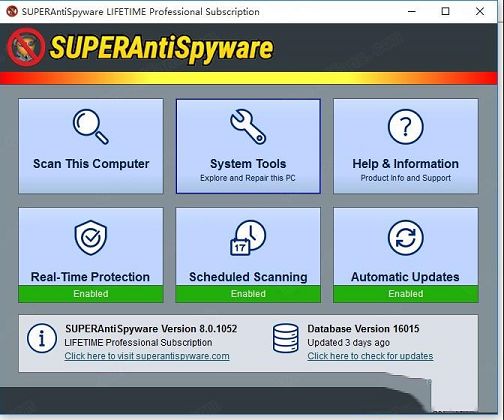Click here to check for updates link
504x420 pixels.
pyautogui.click(x=370, y=356)
